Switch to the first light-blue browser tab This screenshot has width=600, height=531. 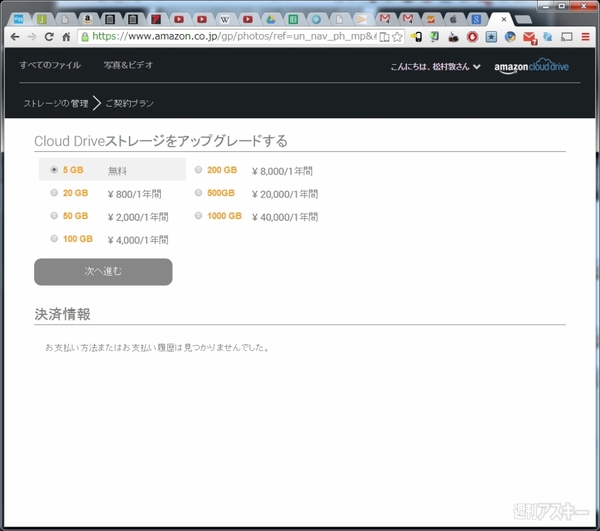19,19
